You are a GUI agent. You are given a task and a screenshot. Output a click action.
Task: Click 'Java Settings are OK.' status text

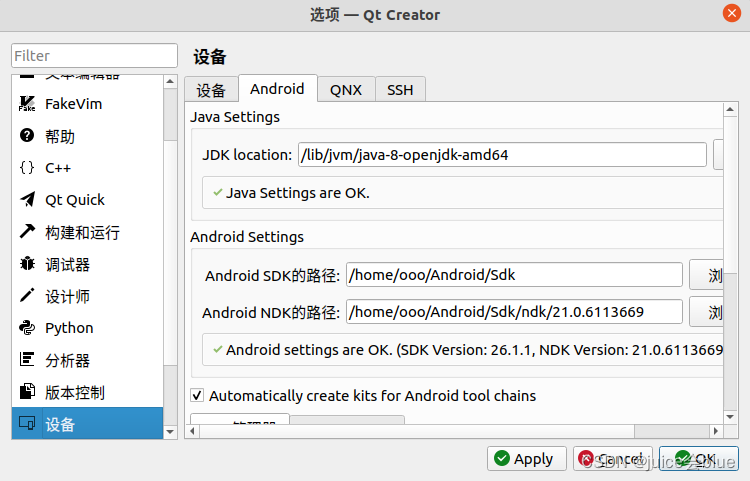[x=298, y=193]
